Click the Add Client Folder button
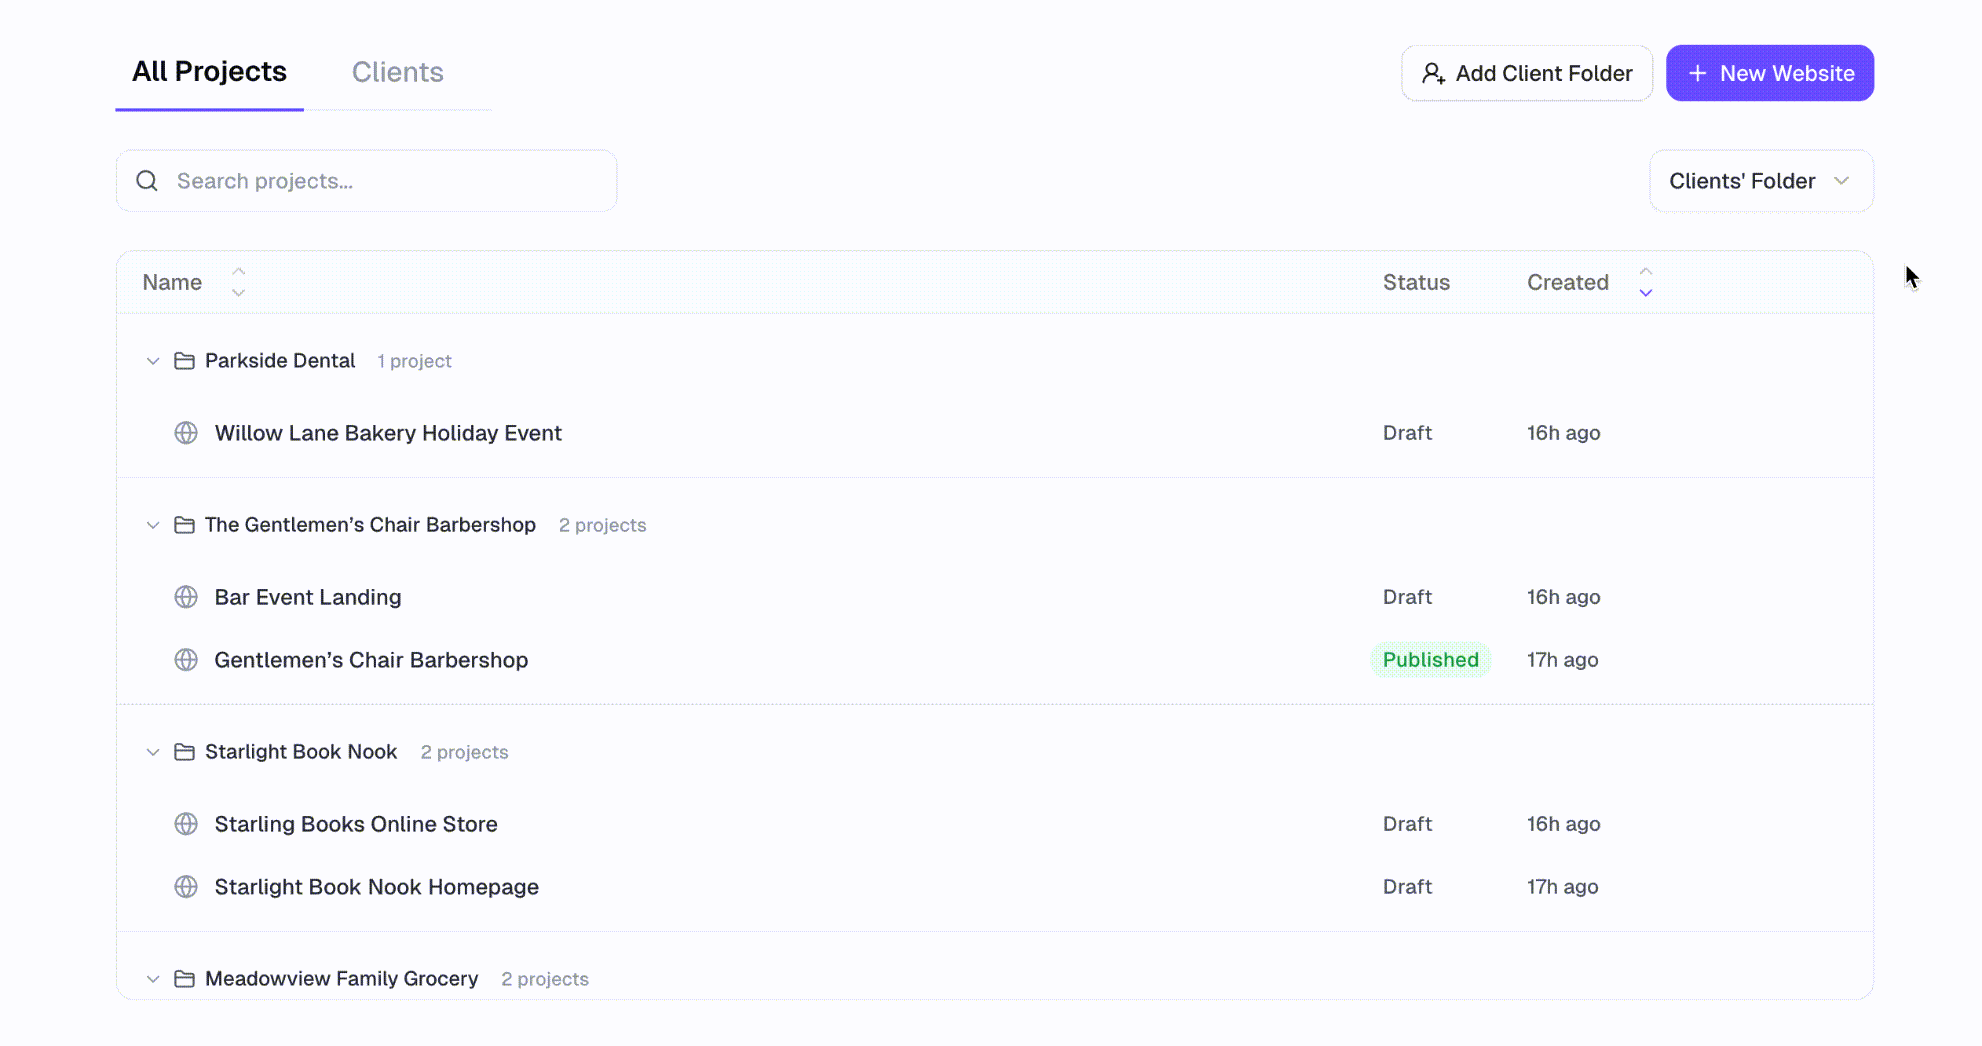 [1527, 73]
